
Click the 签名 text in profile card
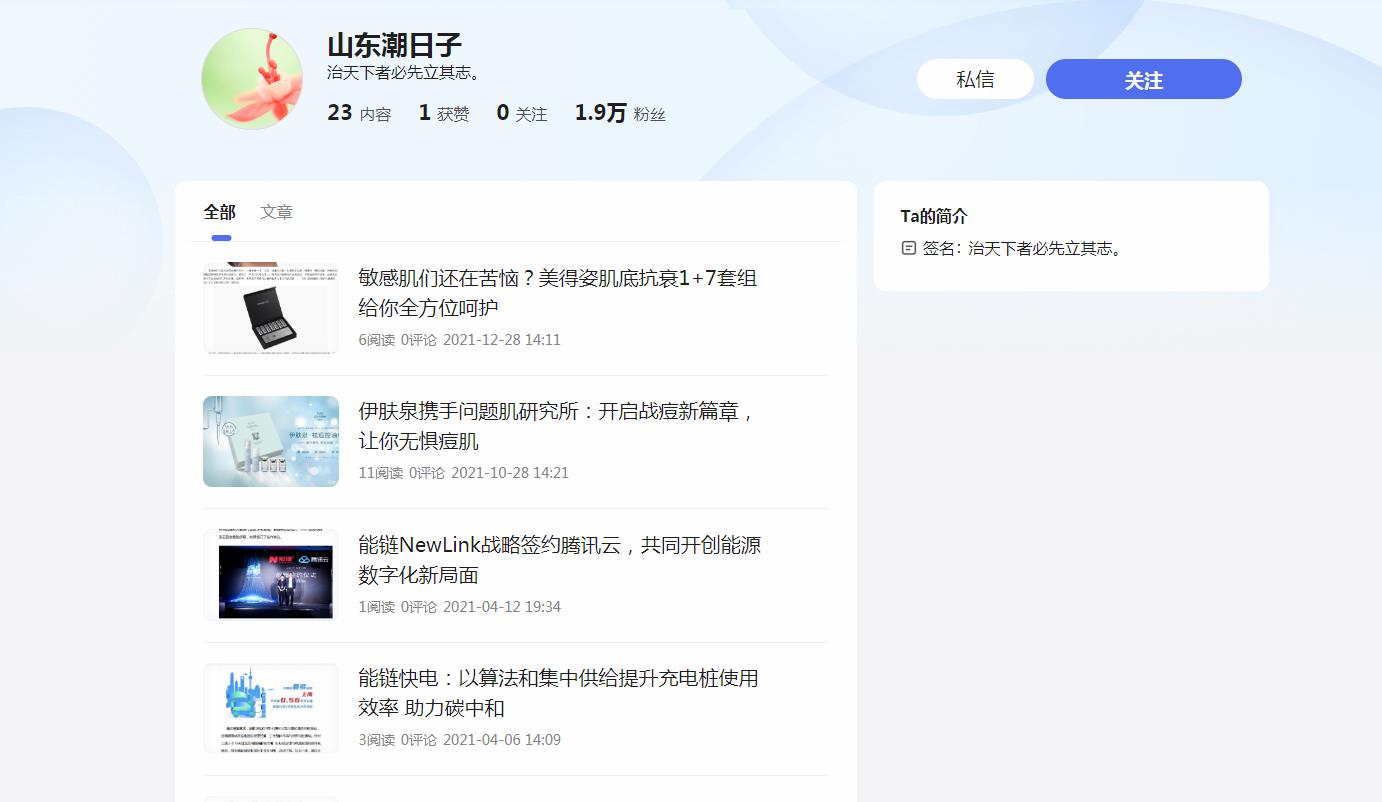[x=1022, y=248]
